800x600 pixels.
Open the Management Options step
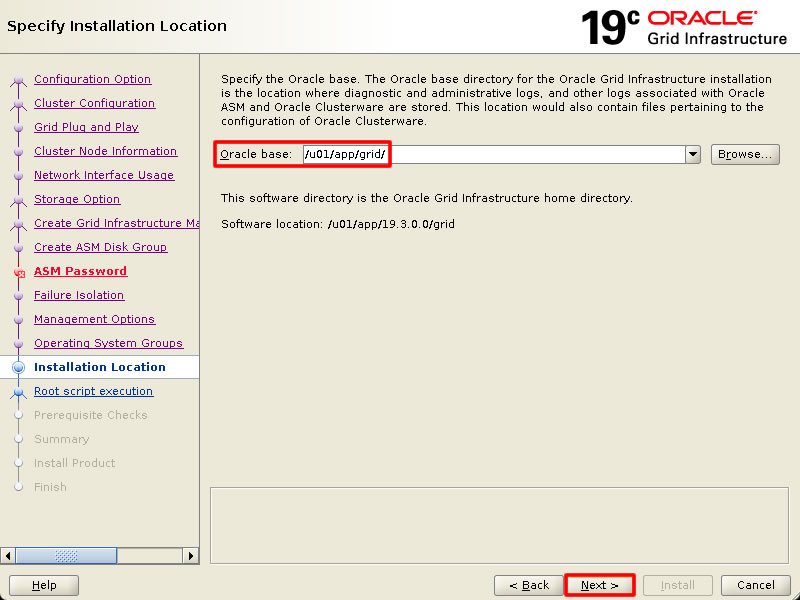pyautogui.click(x=94, y=319)
